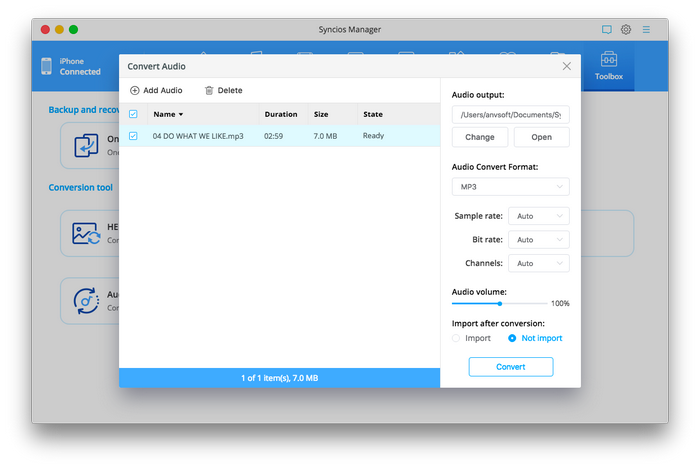Image resolution: width=700 pixels, height=469 pixels.
Task: Click the Duration column header
Action: point(281,114)
